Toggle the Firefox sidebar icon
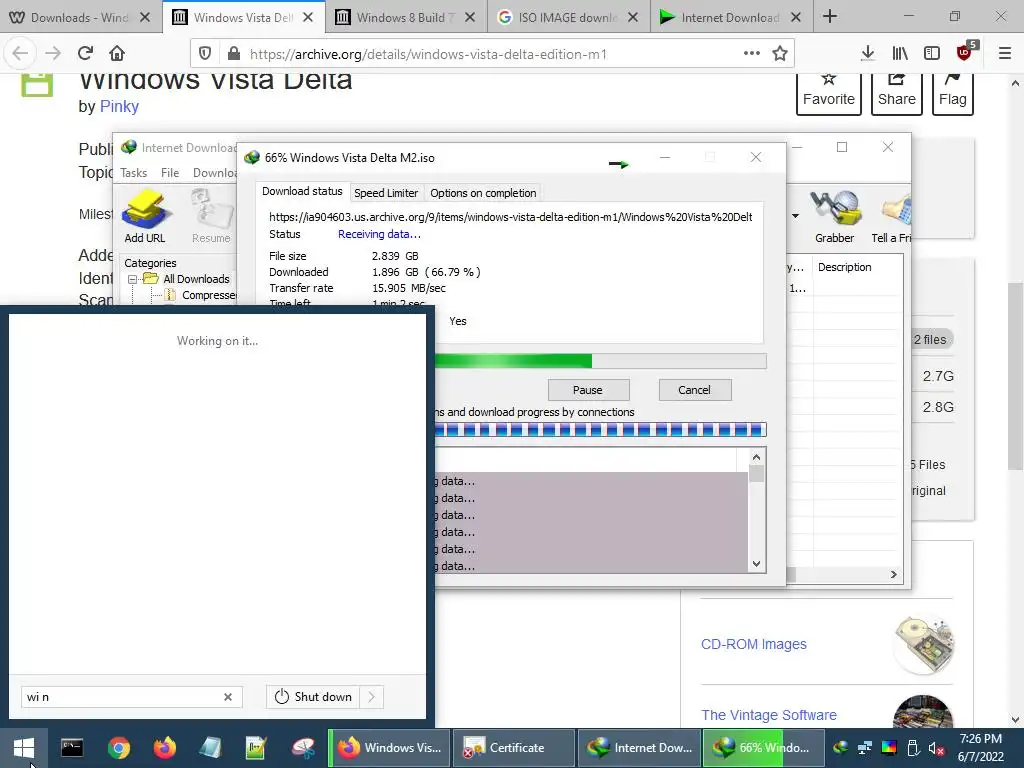This screenshot has height=768, width=1024. [932, 54]
